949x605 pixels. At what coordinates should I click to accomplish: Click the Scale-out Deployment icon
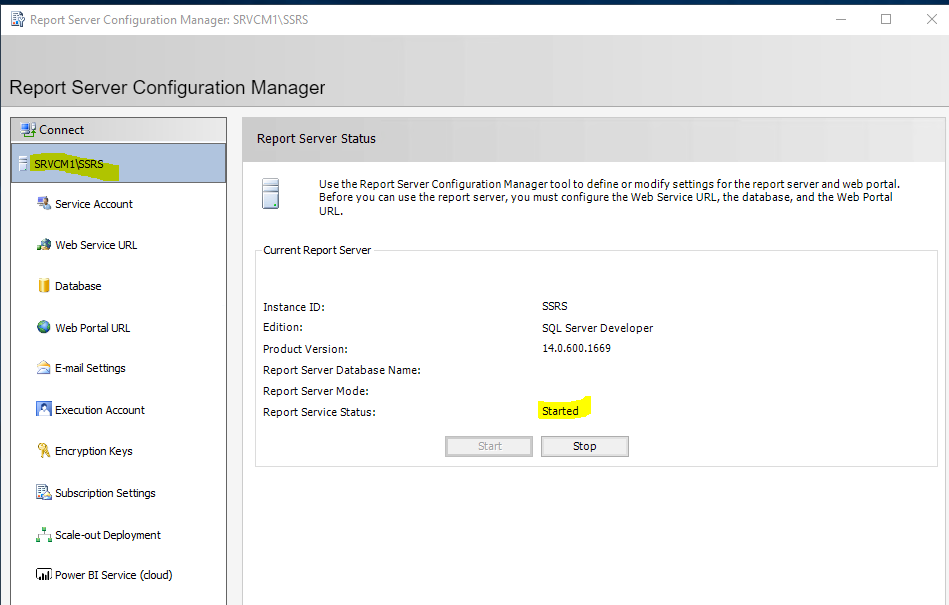click(44, 535)
